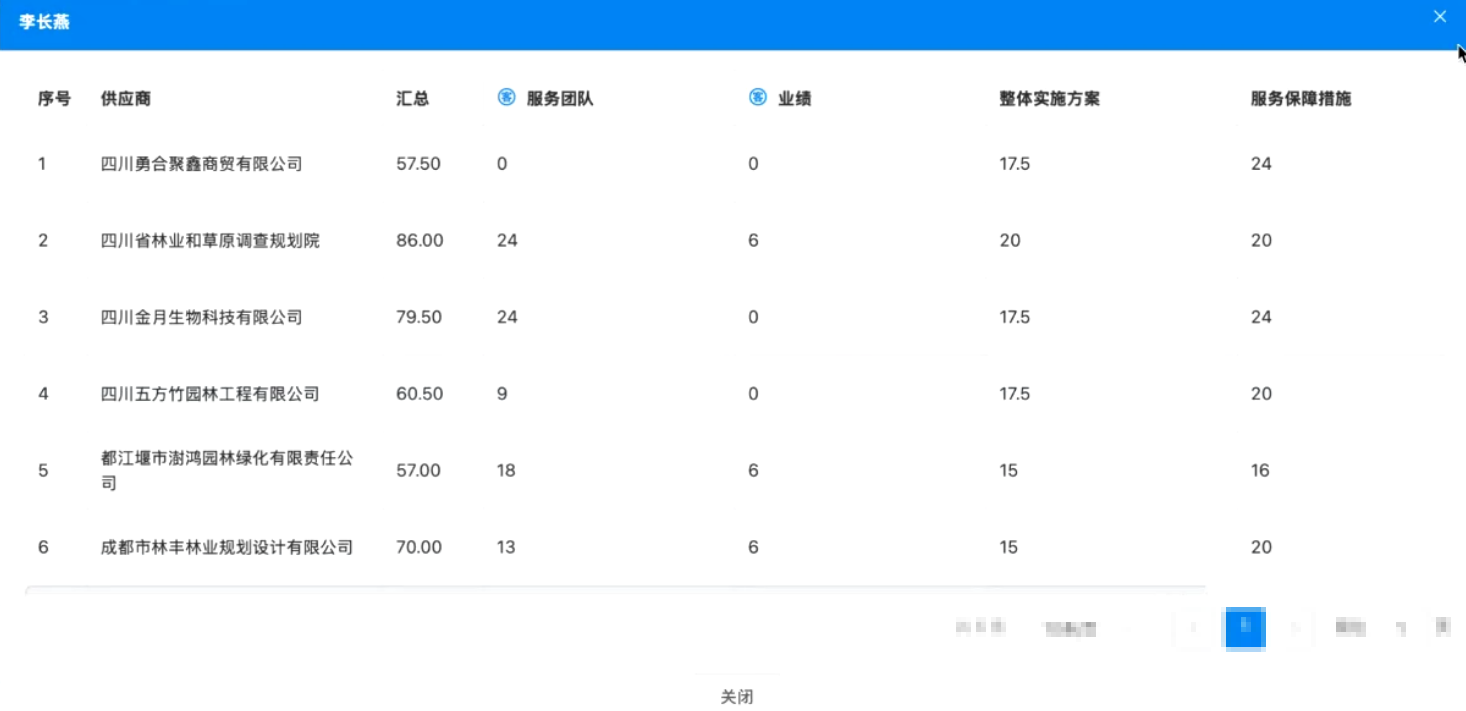Click the total score 57.50

pyautogui.click(x=418, y=164)
